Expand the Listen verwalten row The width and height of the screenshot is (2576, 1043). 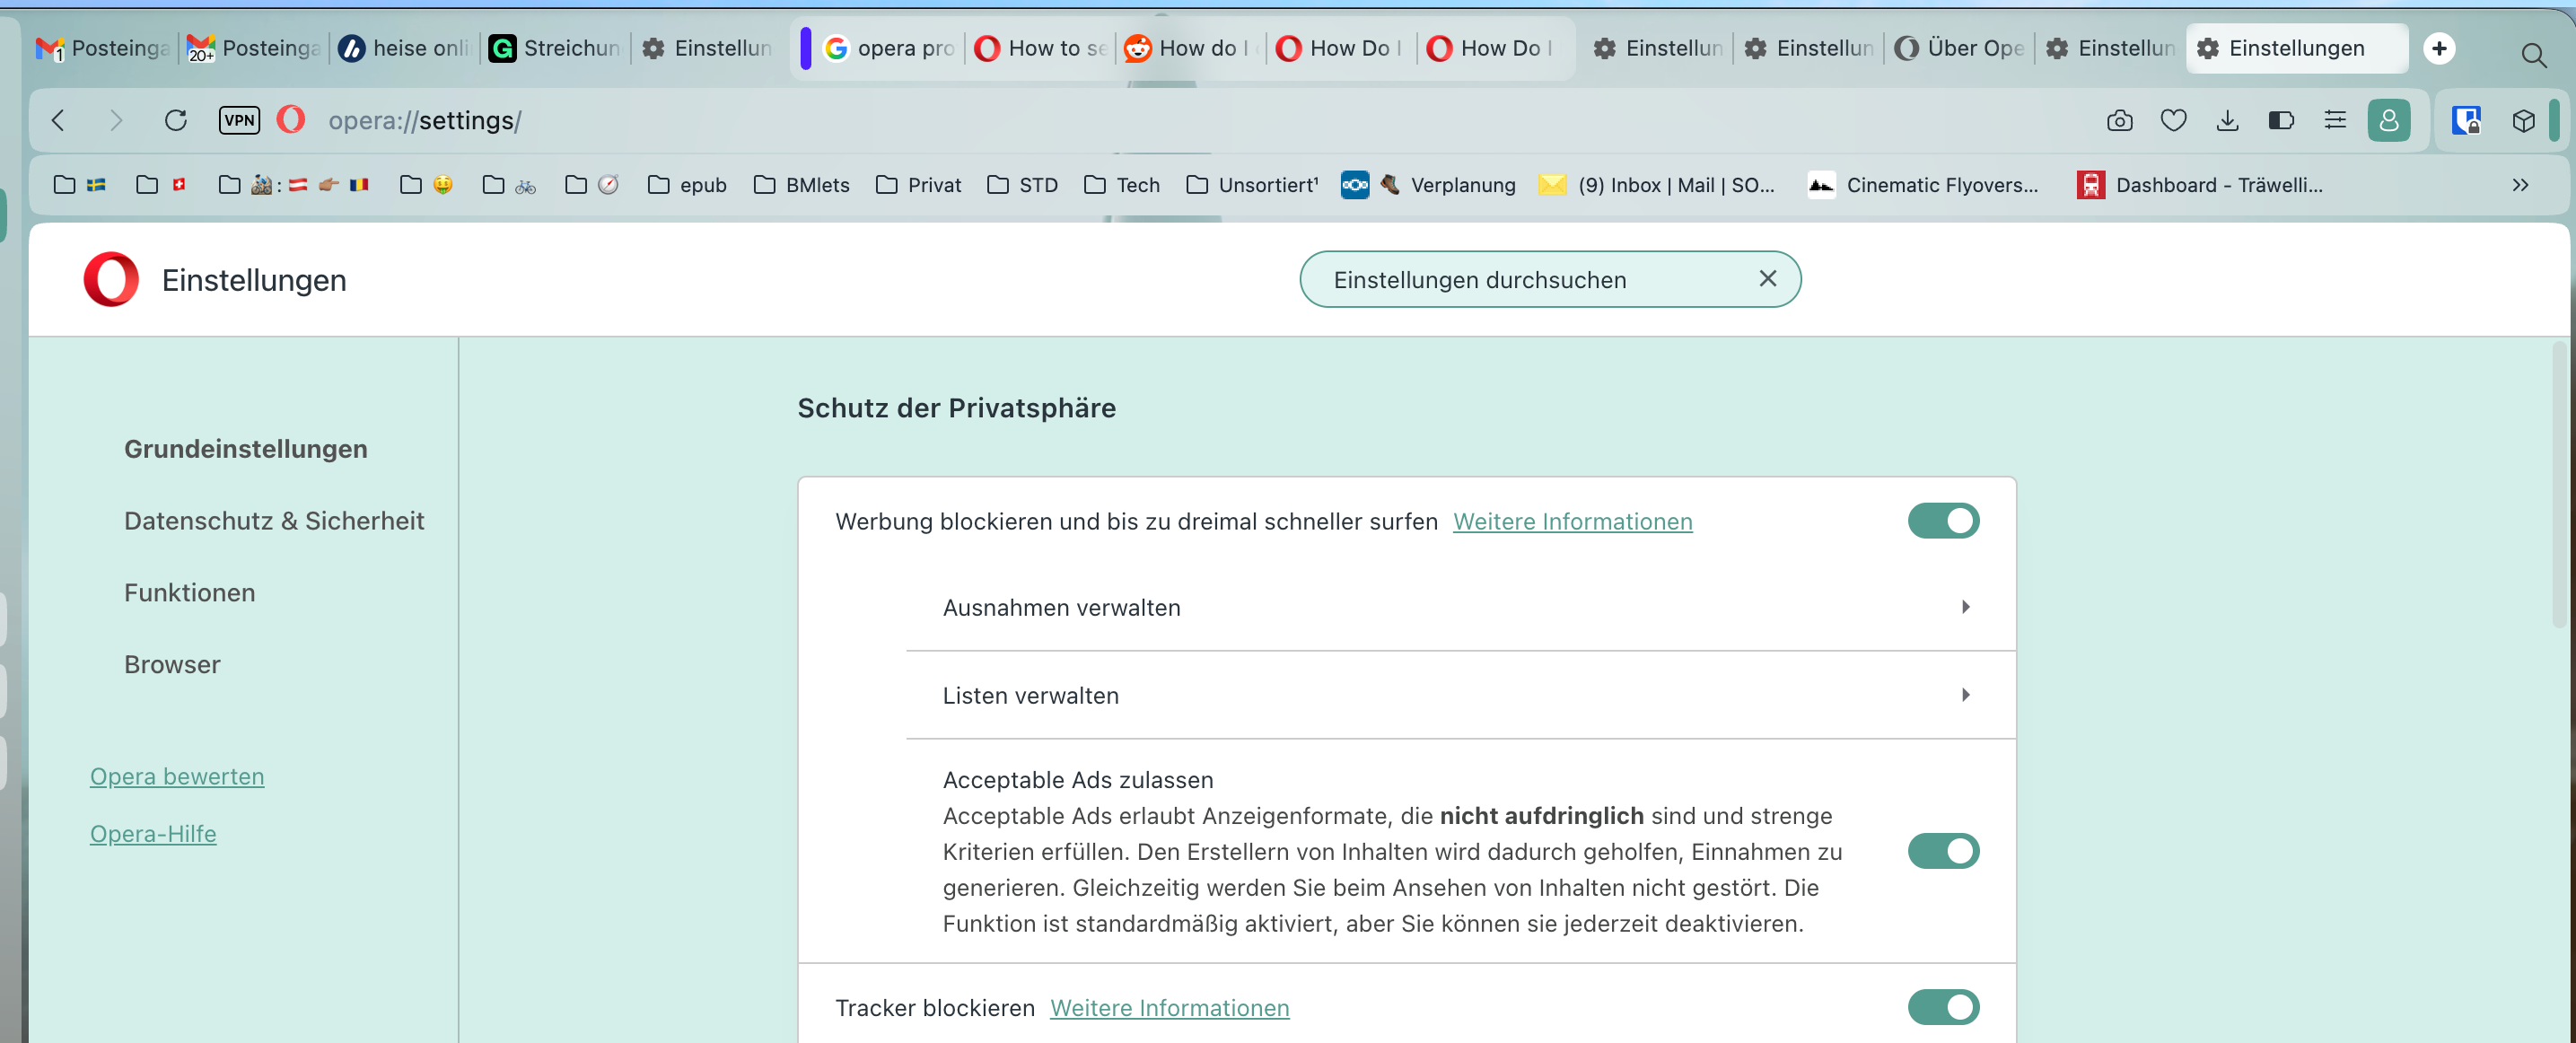[x=1460, y=695]
